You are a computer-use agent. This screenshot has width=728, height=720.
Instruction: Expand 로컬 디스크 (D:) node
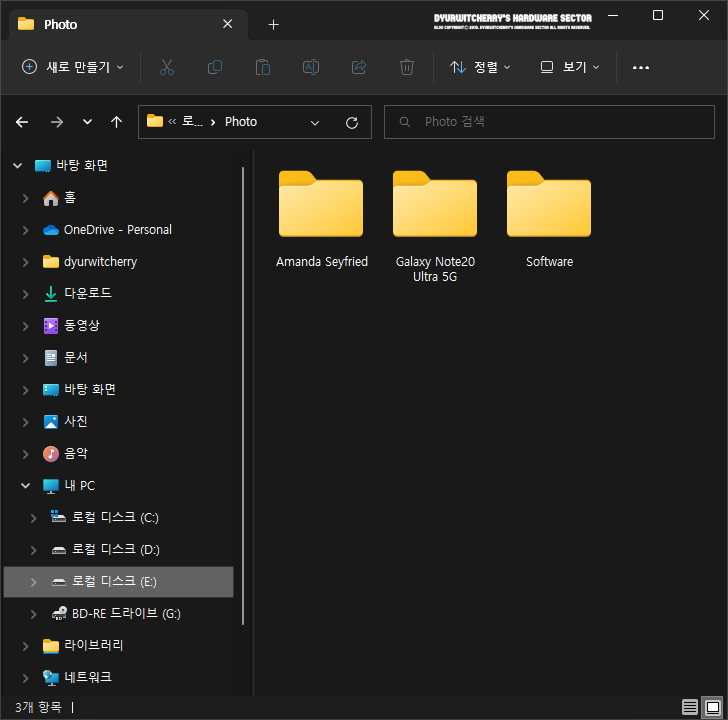click(x=33, y=550)
